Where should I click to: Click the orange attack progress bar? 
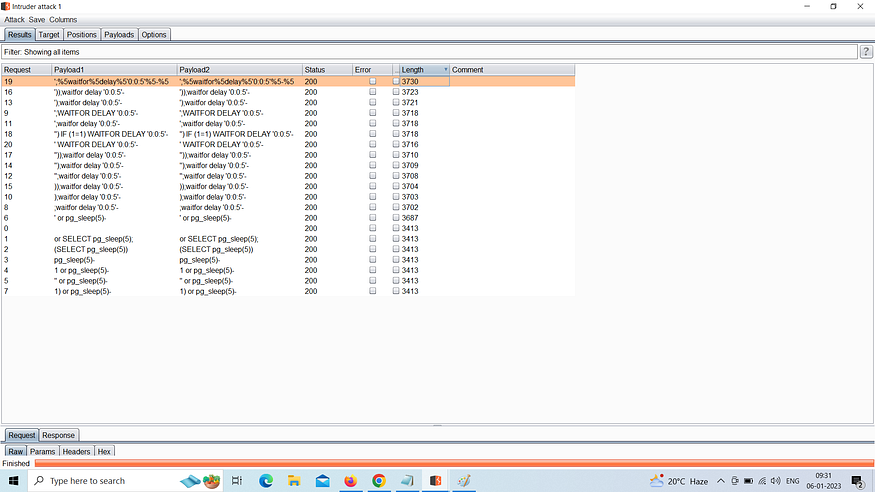pyautogui.click(x=450, y=464)
